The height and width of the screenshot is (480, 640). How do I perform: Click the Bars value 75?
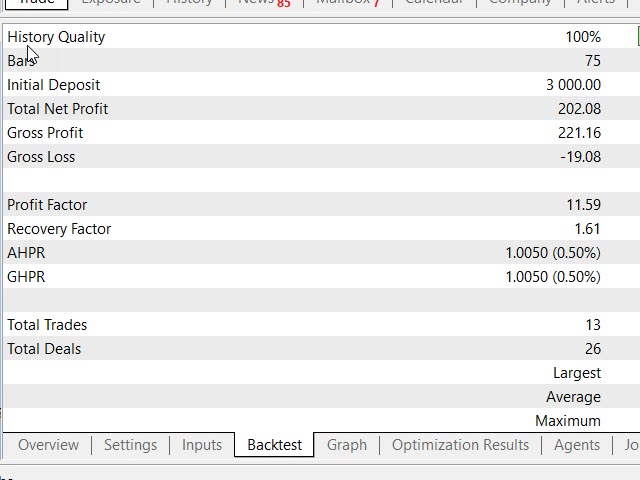[593, 61]
